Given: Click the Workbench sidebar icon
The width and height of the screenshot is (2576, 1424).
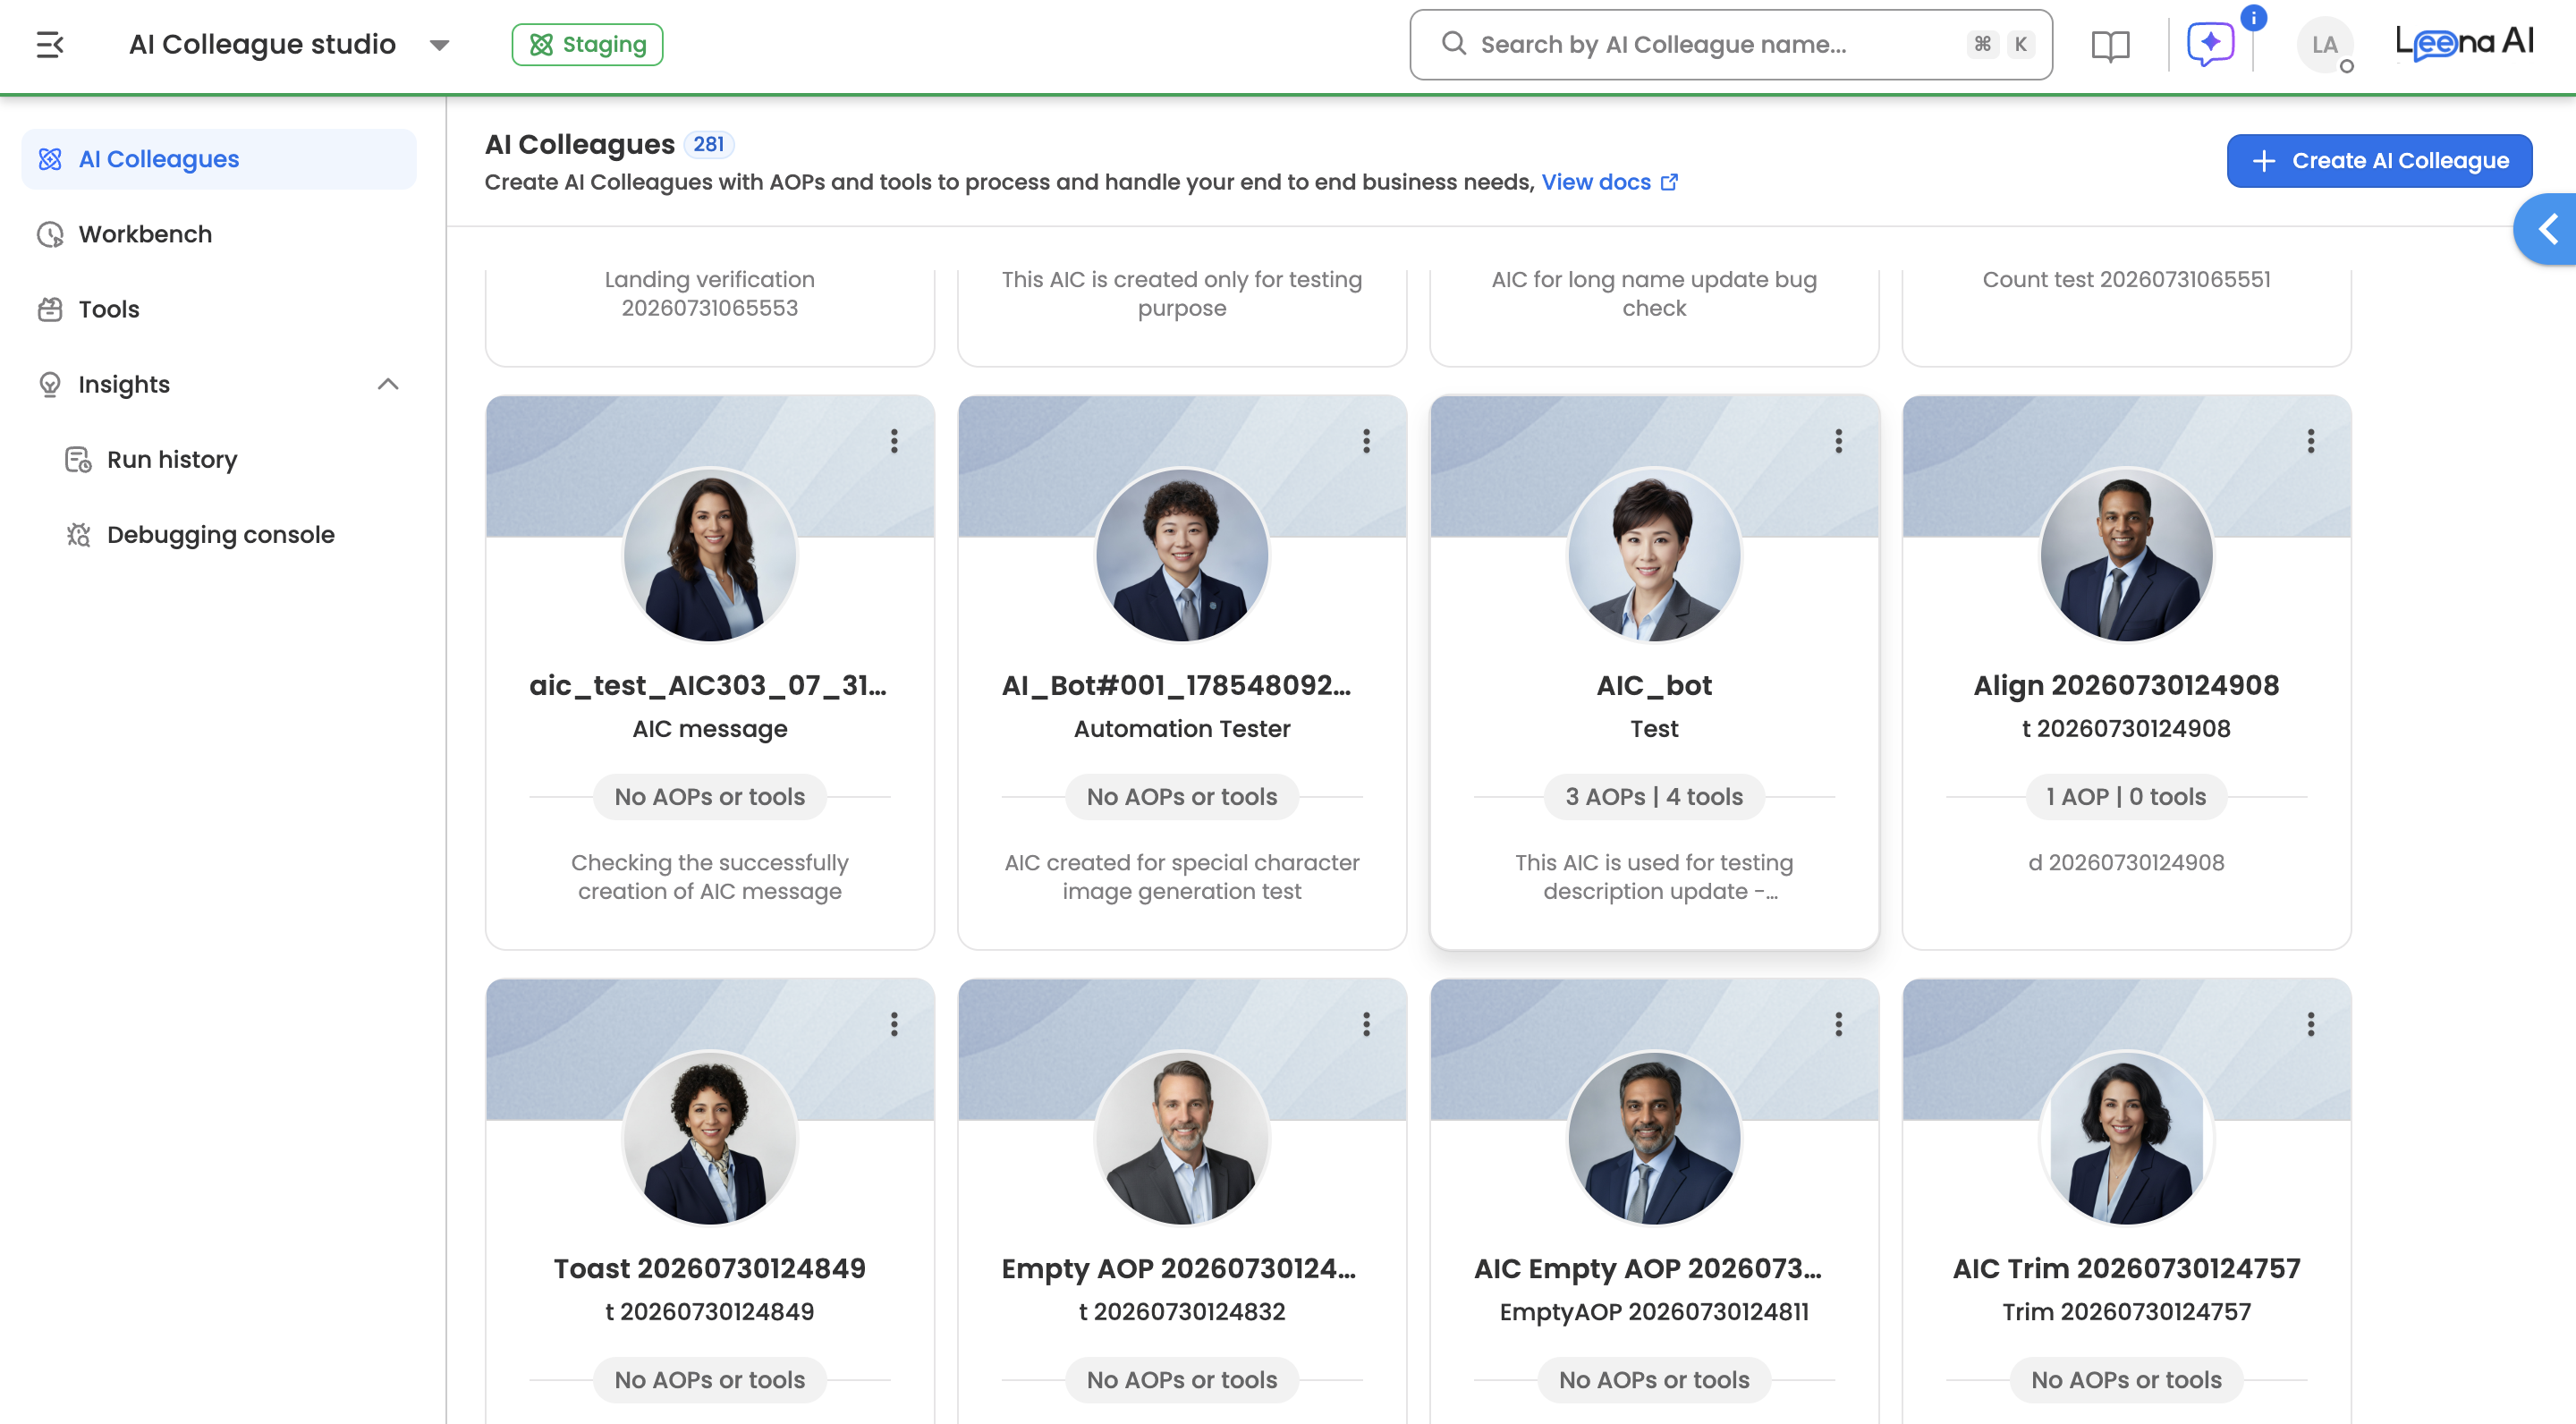Looking at the screenshot, I should click(50, 234).
